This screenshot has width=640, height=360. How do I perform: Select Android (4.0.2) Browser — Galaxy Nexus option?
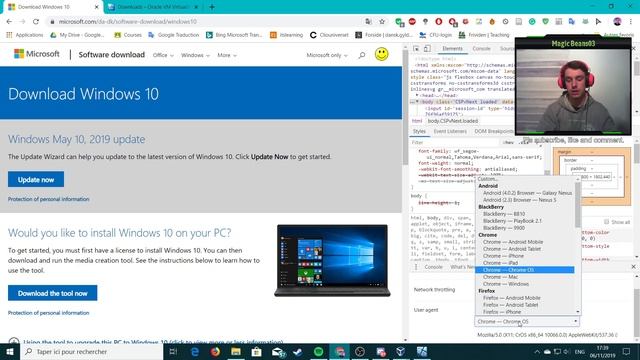(524, 193)
